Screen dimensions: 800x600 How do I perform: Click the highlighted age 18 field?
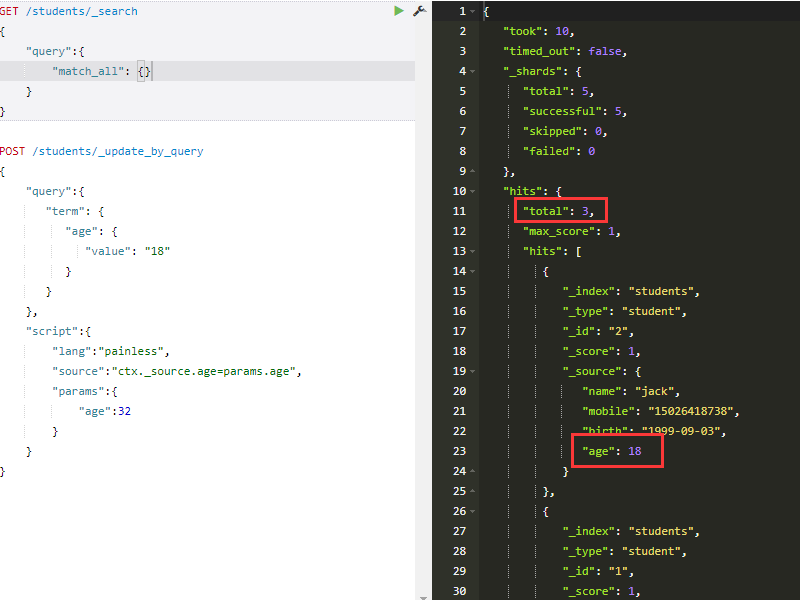tap(615, 451)
